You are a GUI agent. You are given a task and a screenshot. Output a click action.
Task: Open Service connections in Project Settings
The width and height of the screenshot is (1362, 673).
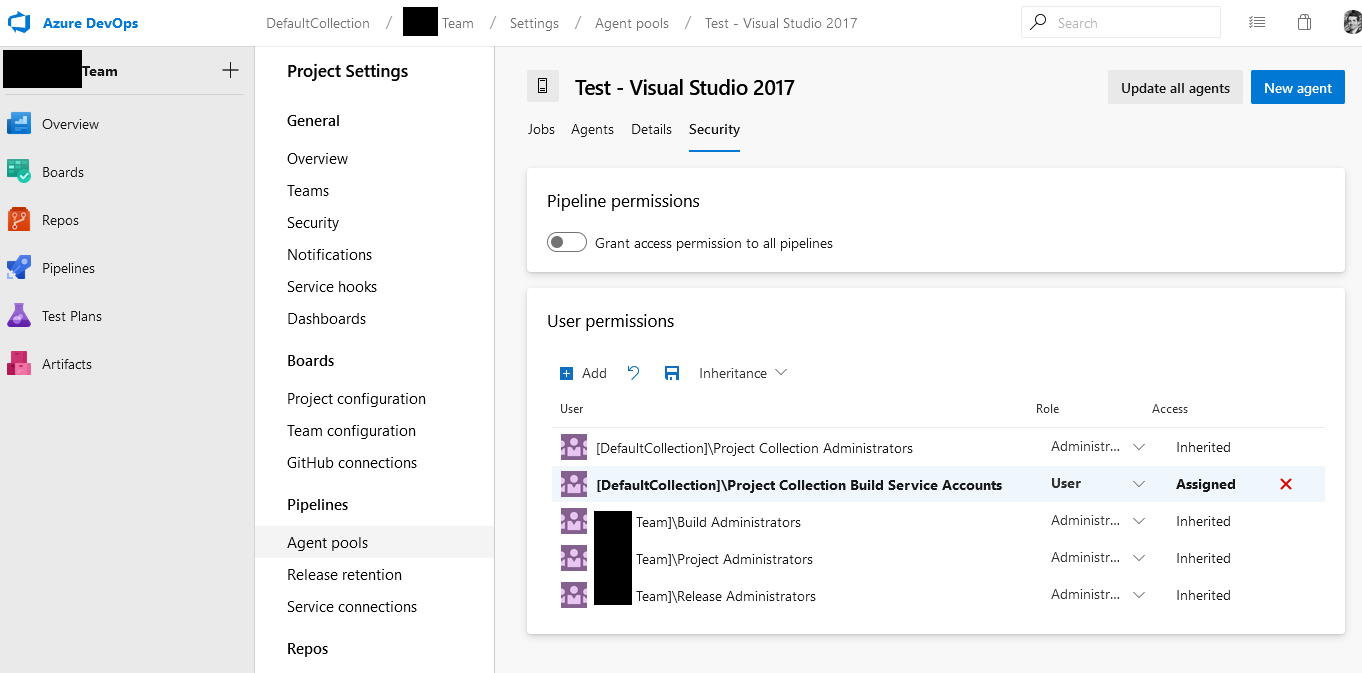point(352,607)
